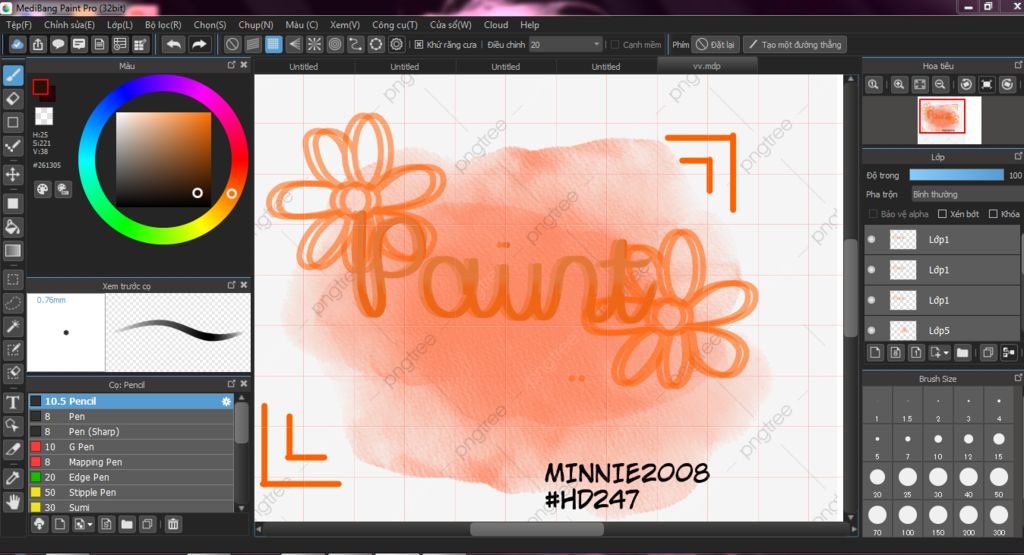This screenshot has width=1024, height=555.
Task: Select the Gradient tool
Action: 13,251
